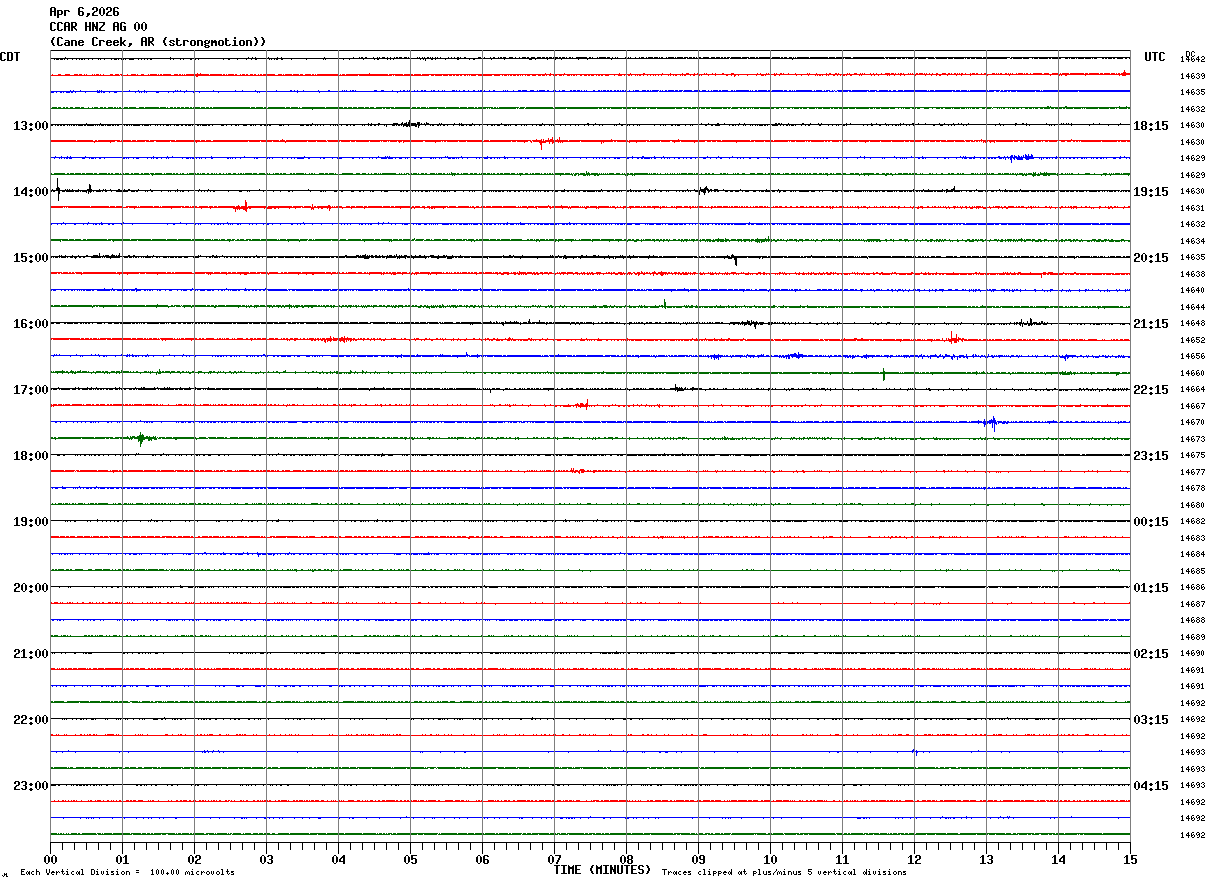Click minute tick label '11' on the axis
Screen dimensions: 1210x886
[842, 859]
